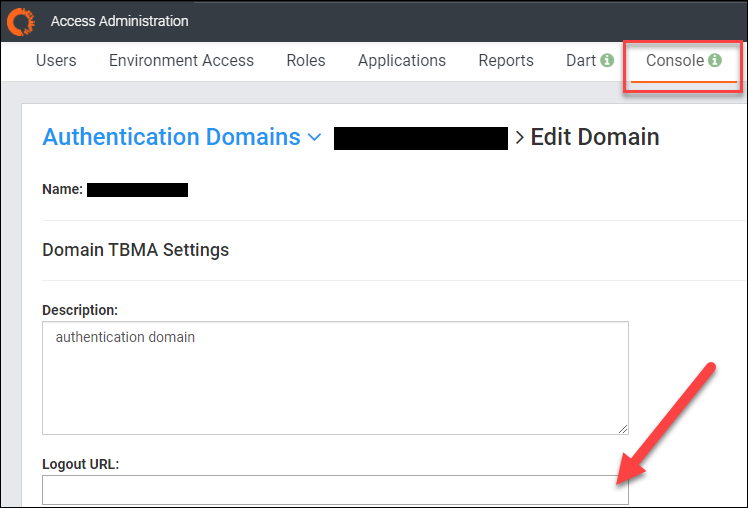Screen dimensions: 748x508
Task: Go to the Roles tab
Action: pyautogui.click(x=305, y=61)
